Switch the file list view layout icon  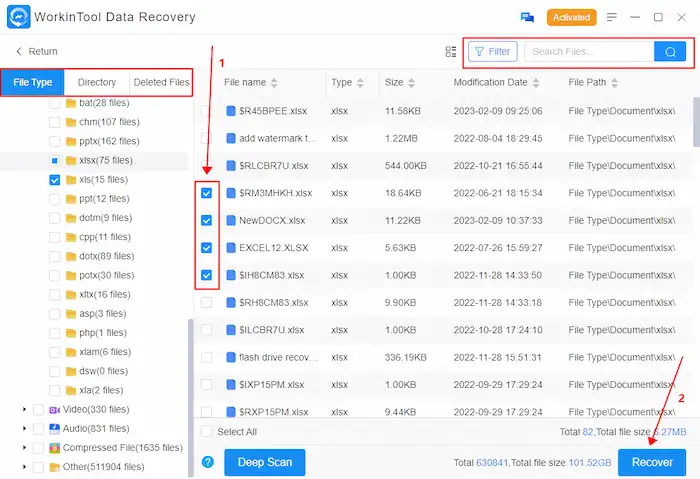(451, 52)
